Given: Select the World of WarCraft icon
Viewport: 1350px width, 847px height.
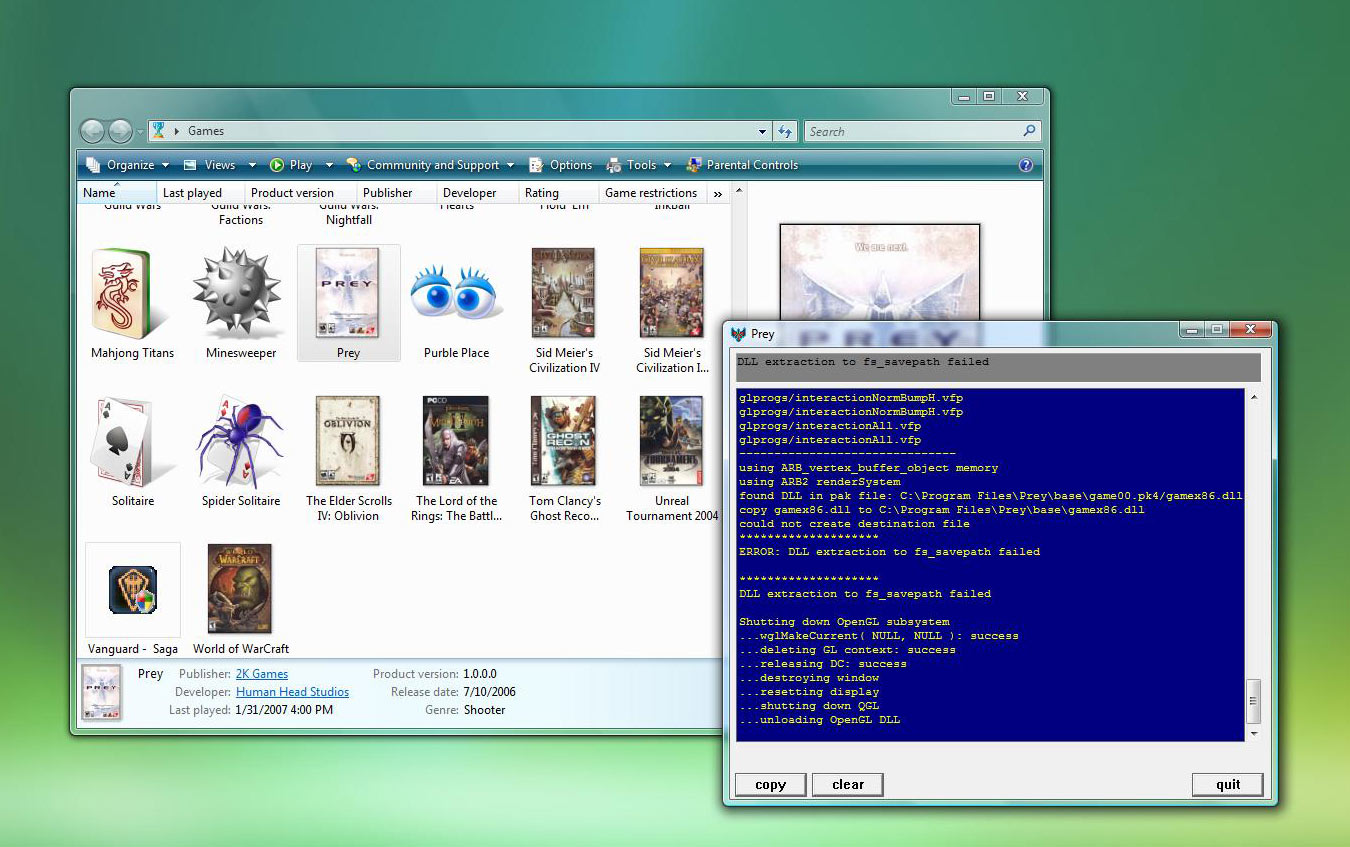Looking at the screenshot, I should (240, 589).
